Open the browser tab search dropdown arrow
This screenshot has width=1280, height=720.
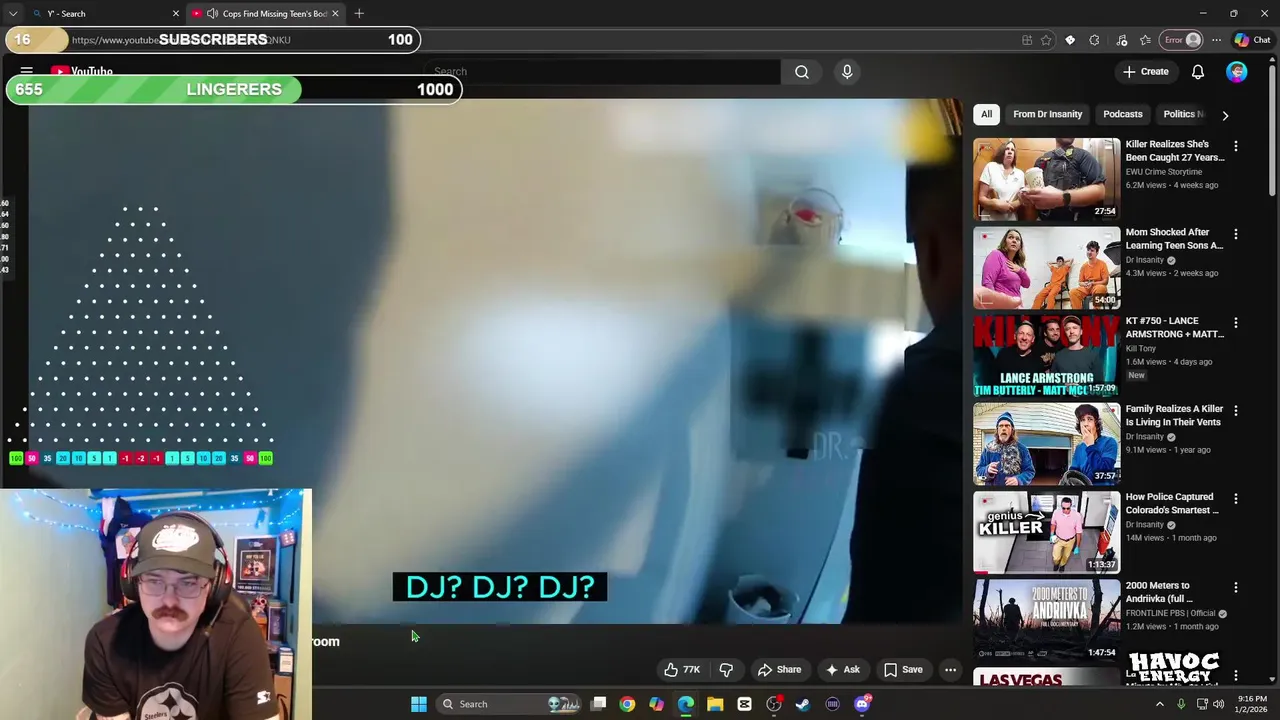tap(12, 13)
